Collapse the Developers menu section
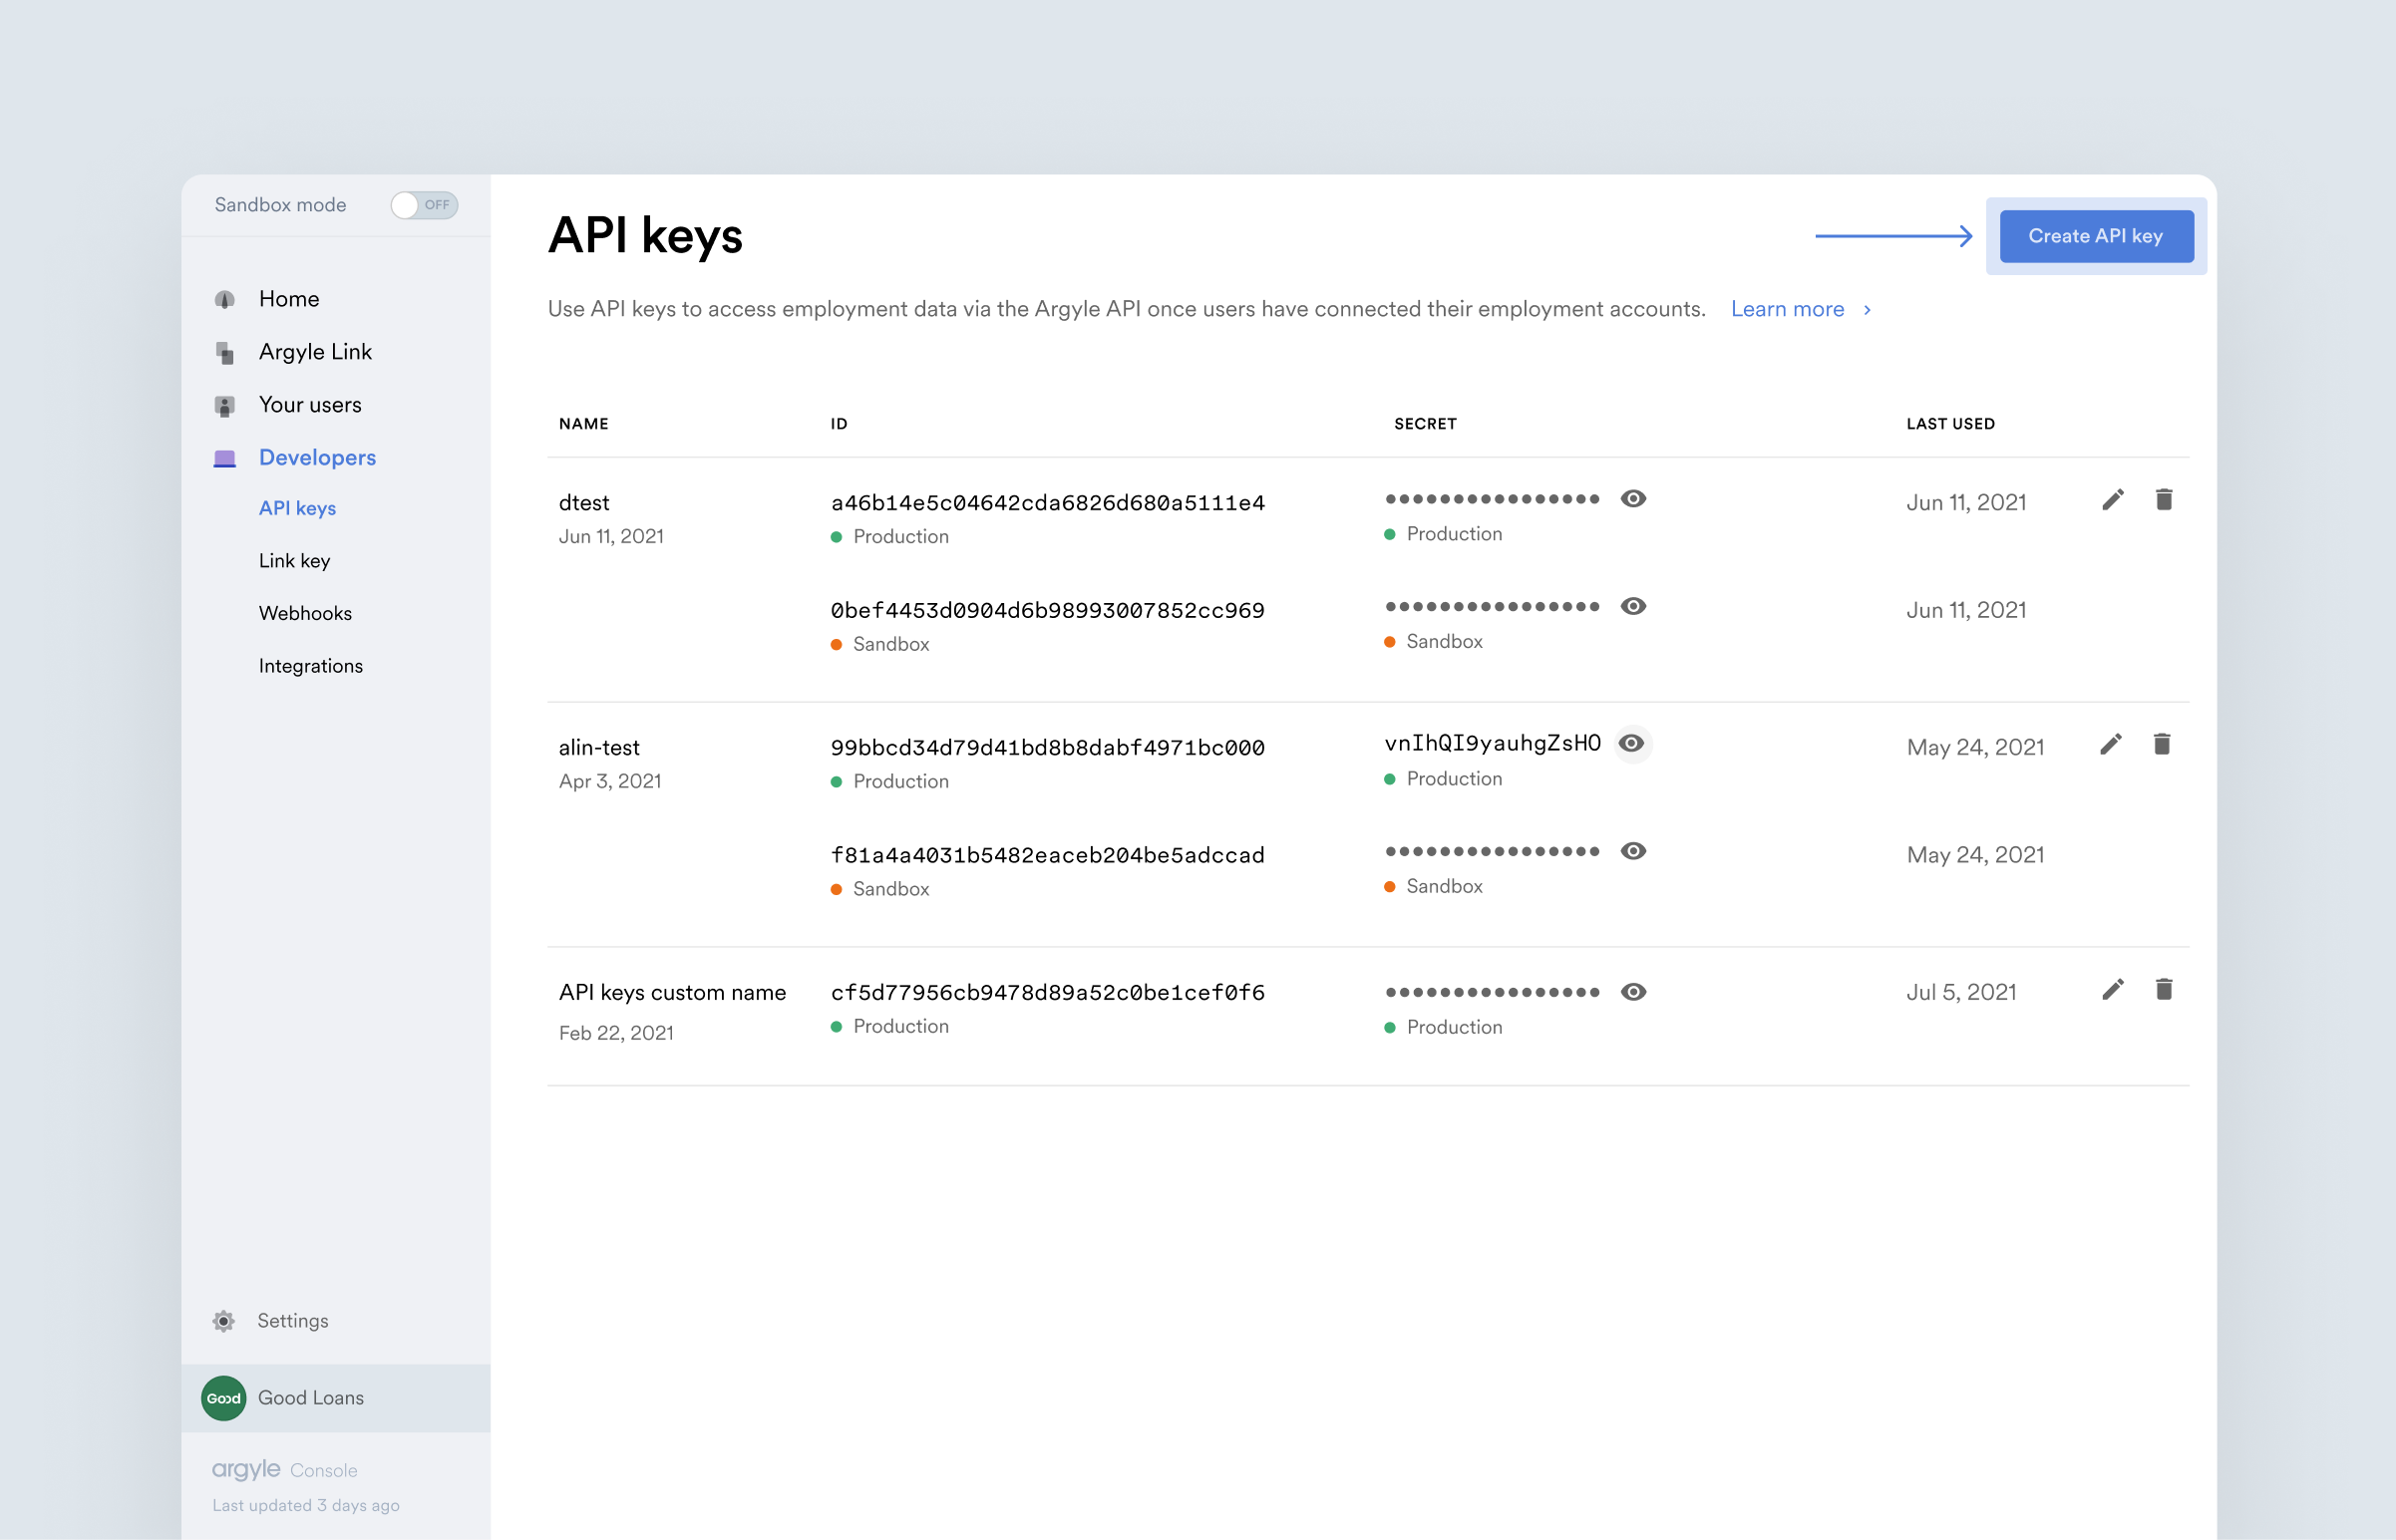Image resolution: width=2396 pixels, height=1540 pixels. (x=316, y=458)
